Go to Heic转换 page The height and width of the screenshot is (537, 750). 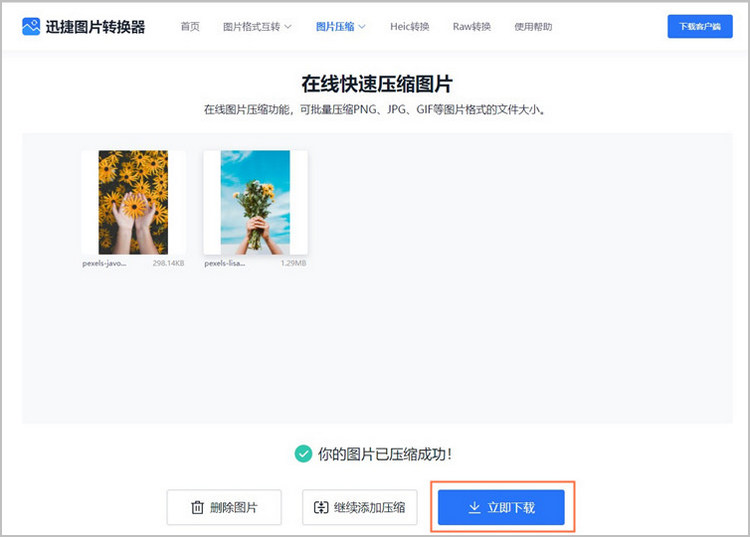tap(409, 27)
